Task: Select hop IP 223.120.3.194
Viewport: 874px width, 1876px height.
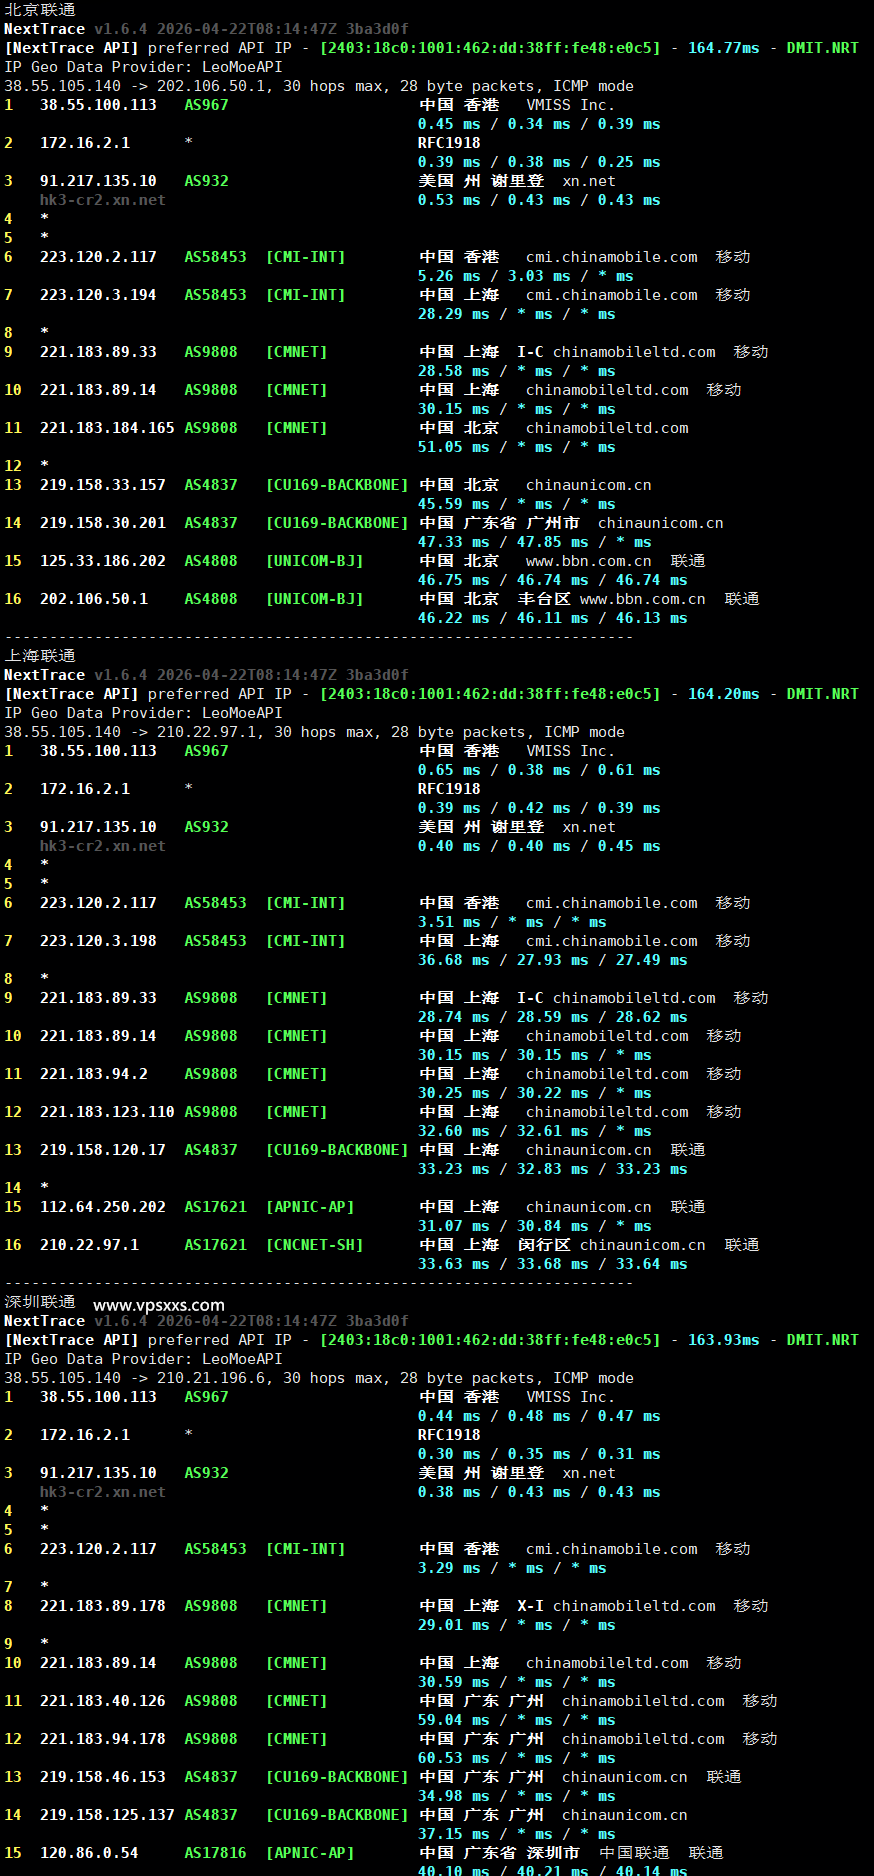Action: [x=98, y=295]
